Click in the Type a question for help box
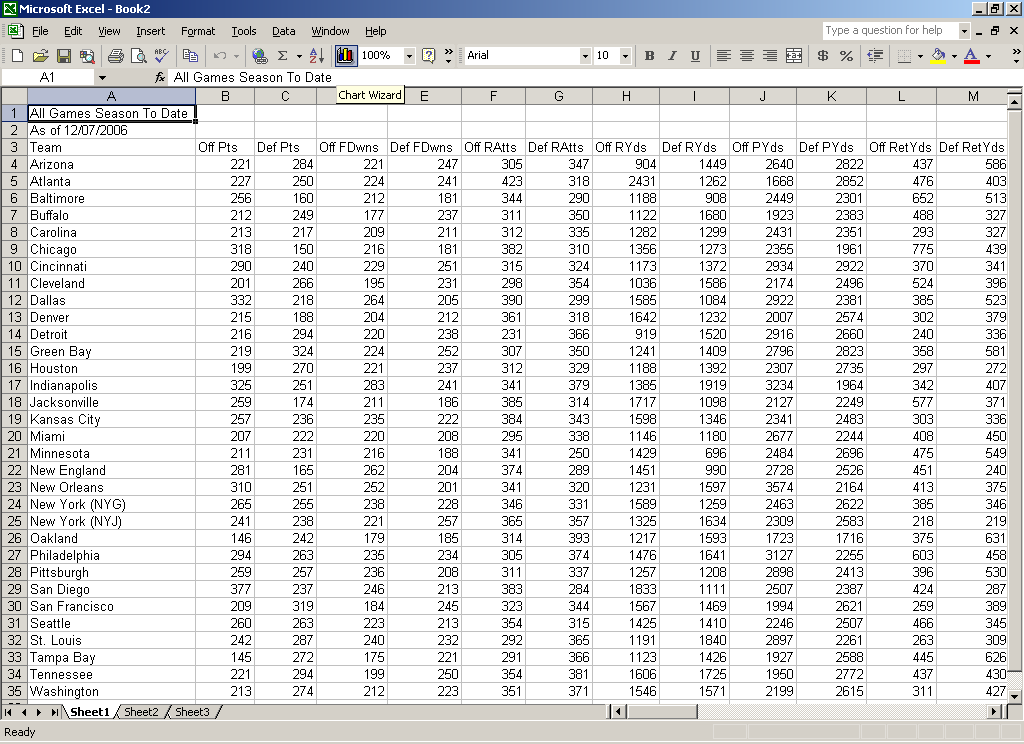 click(x=890, y=31)
